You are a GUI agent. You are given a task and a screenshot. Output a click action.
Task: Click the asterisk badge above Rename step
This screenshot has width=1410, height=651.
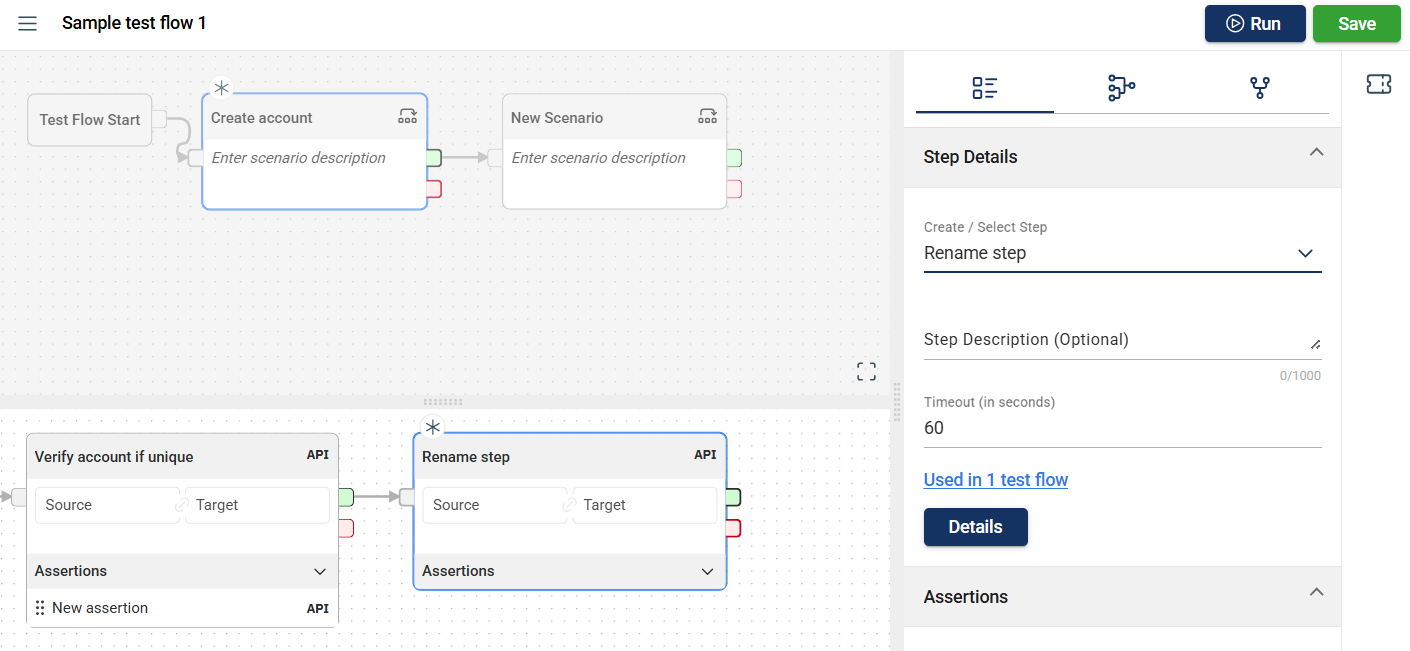(x=432, y=427)
